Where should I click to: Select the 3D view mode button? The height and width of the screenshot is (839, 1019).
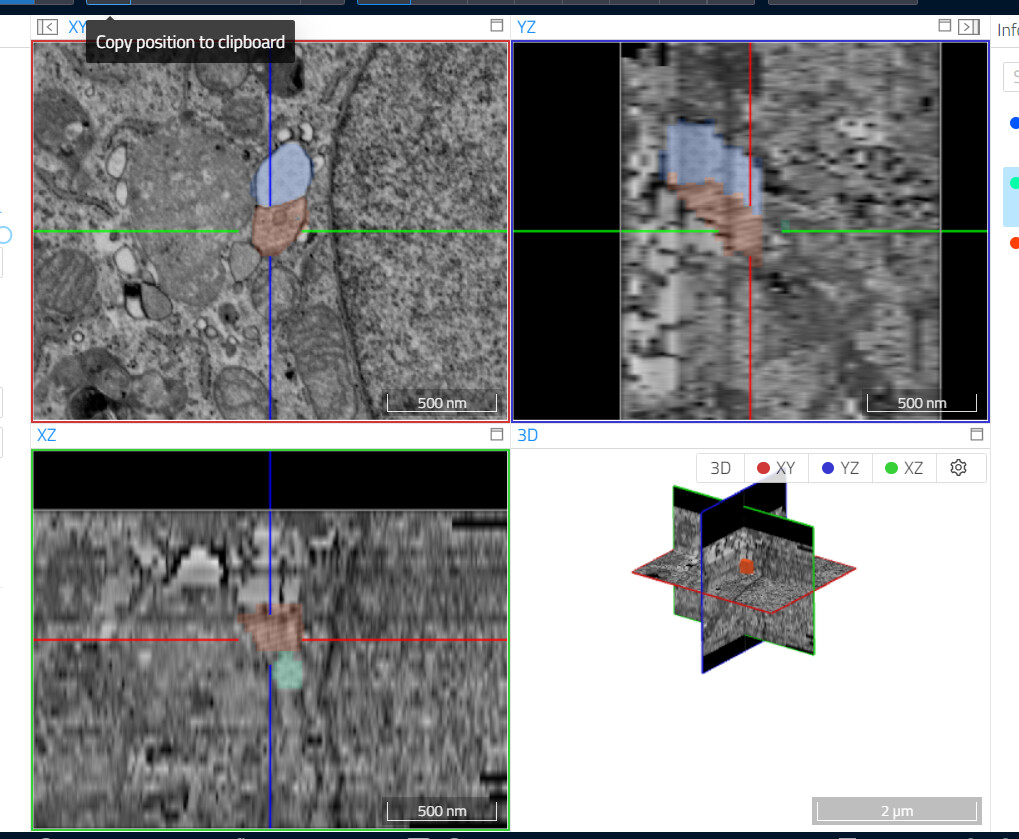coord(718,467)
